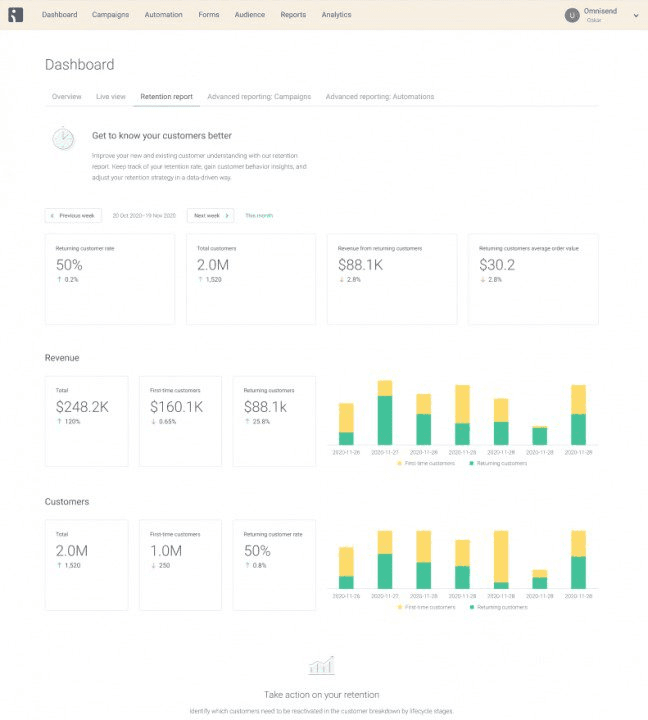Expand the Omnisend account dropdown chevron
The width and height of the screenshot is (648, 720).
point(636,16)
